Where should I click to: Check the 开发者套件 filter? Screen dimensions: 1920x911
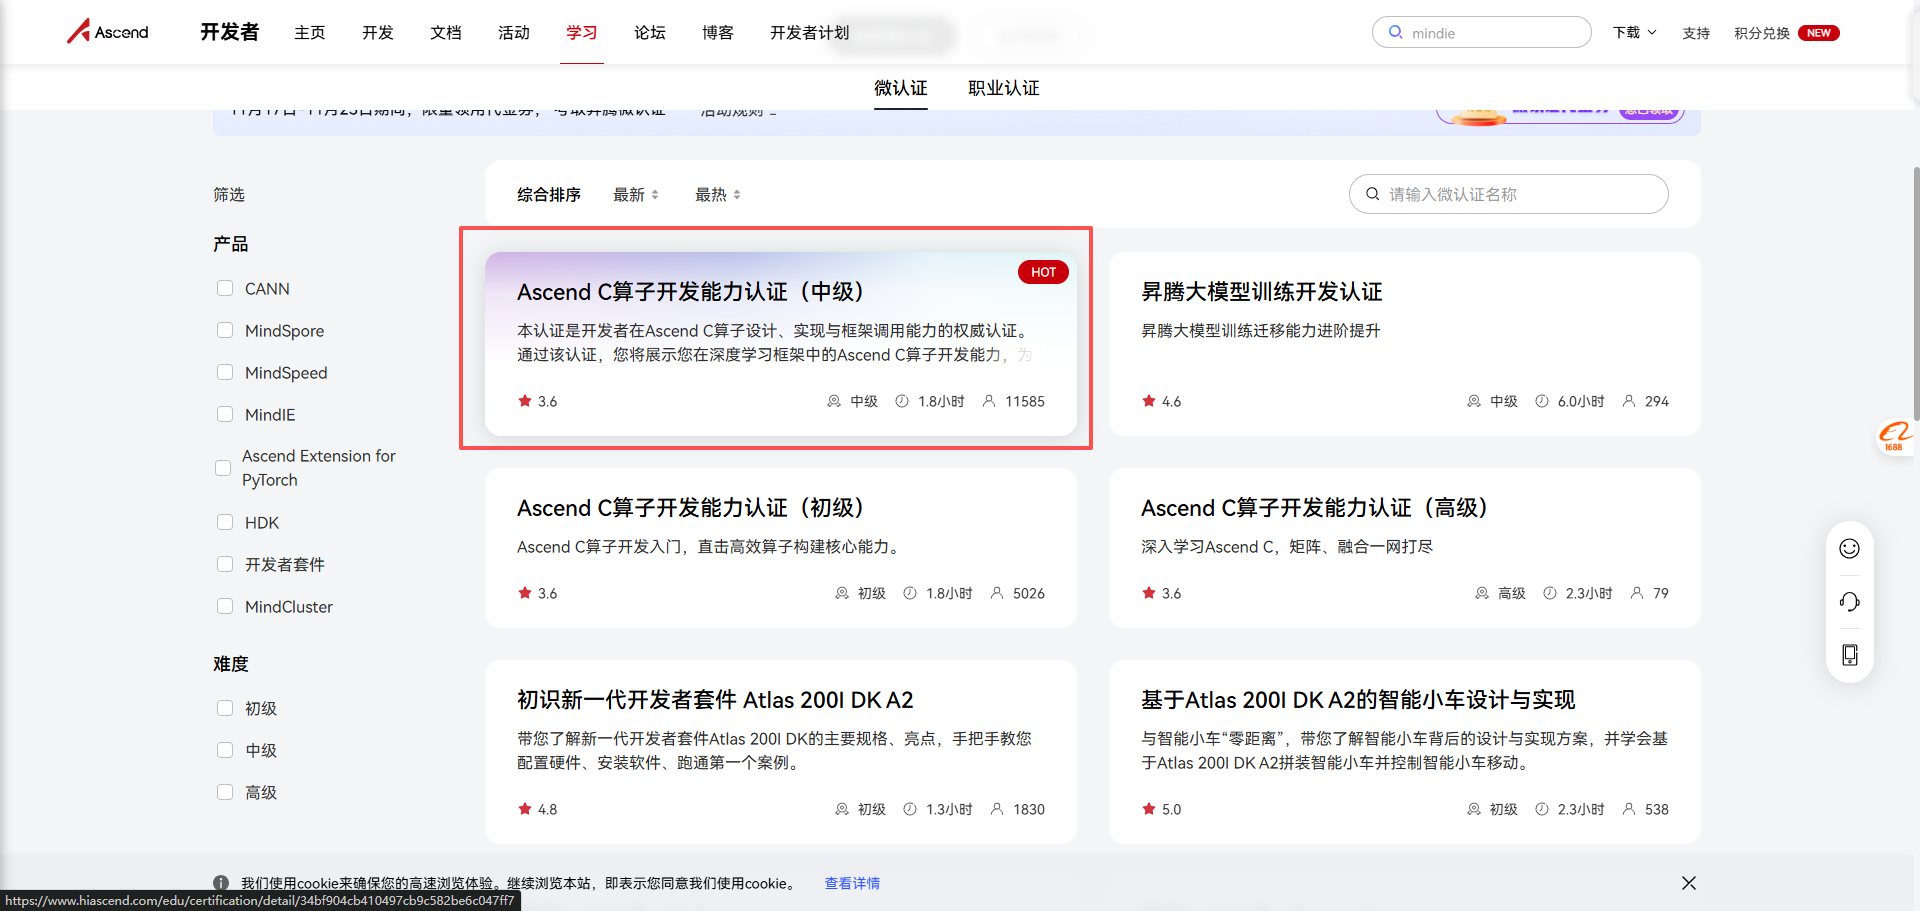(x=225, y=564)
